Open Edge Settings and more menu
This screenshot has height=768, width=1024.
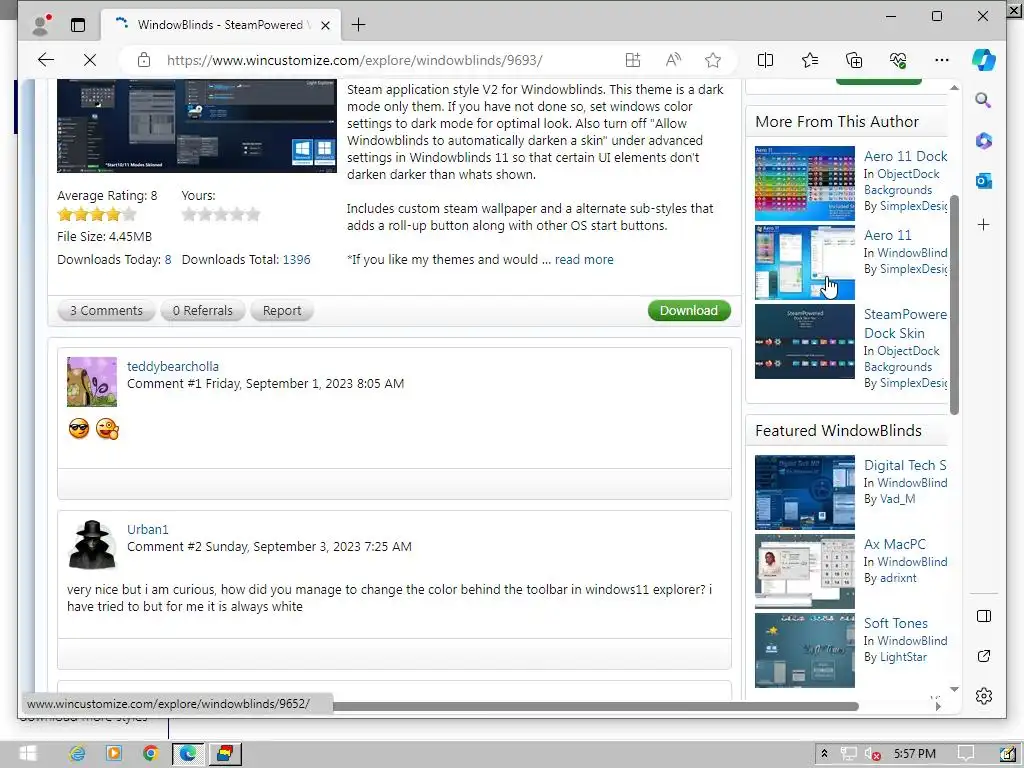pos(942,60)
